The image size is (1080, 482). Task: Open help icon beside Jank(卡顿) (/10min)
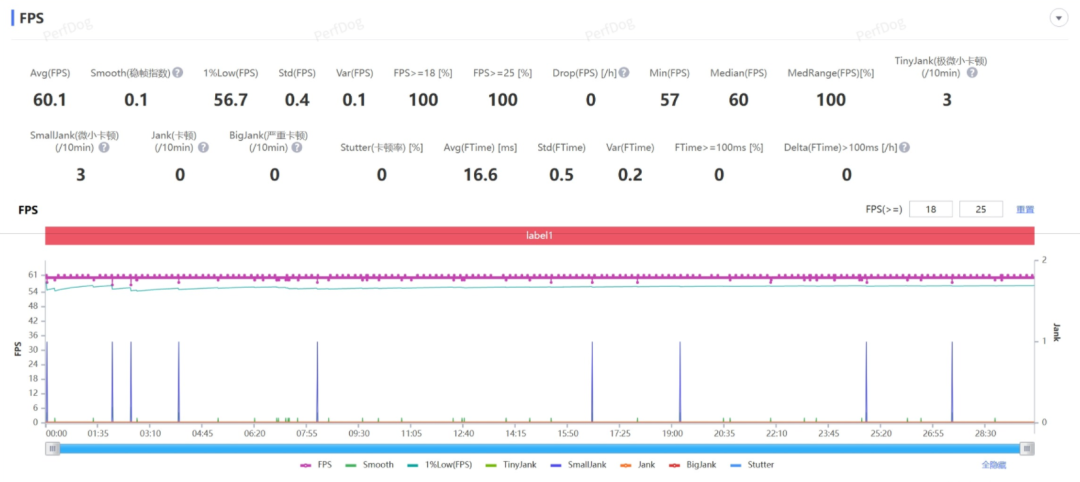point(203,147)
